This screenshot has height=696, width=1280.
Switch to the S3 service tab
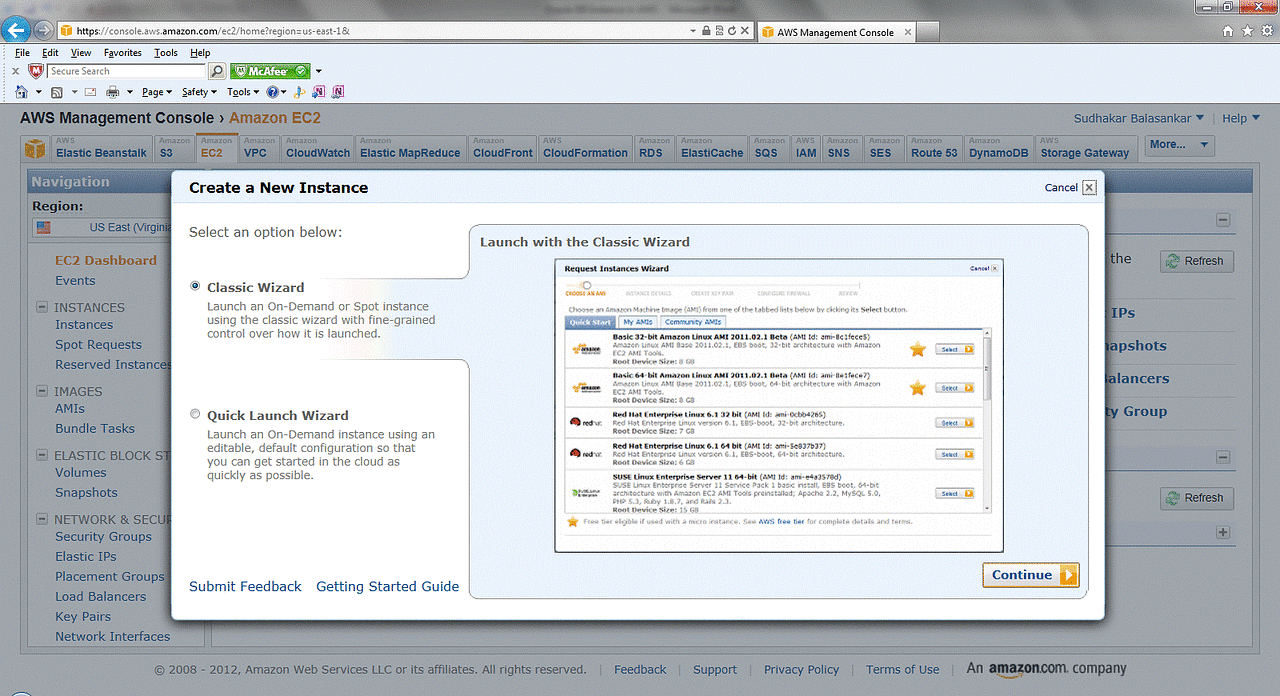(x=174, y=148)
